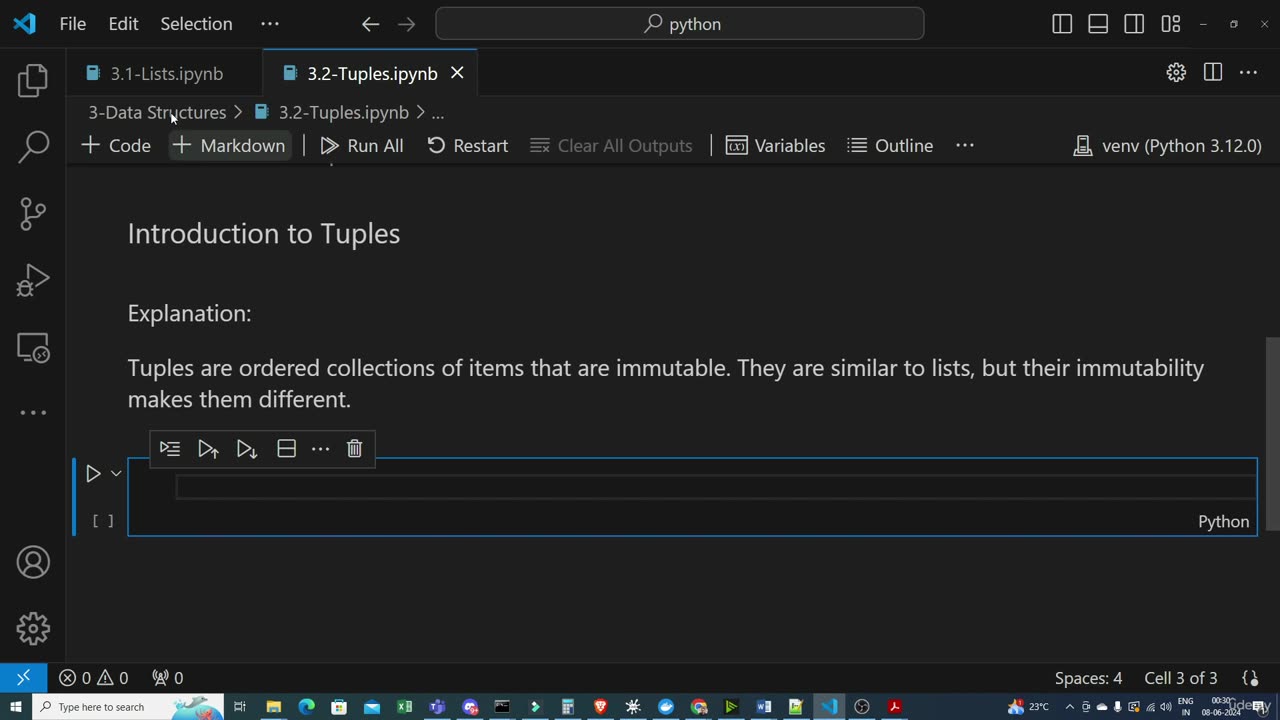Show additional views ellipsis in activity bar
1280x720 pixels.
(x=33, y=413)
